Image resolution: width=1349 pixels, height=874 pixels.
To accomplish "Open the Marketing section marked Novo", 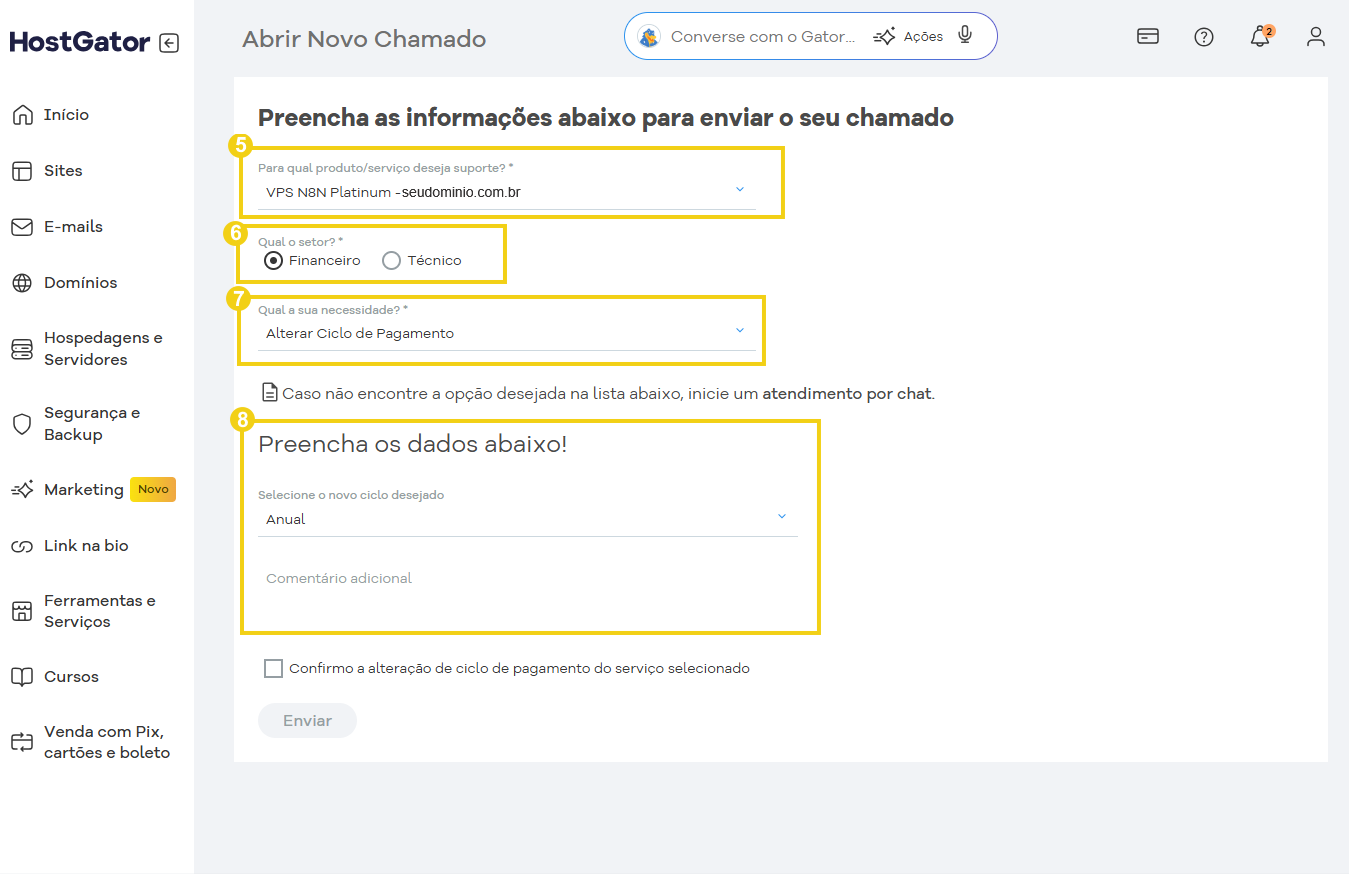I will 85,489.
